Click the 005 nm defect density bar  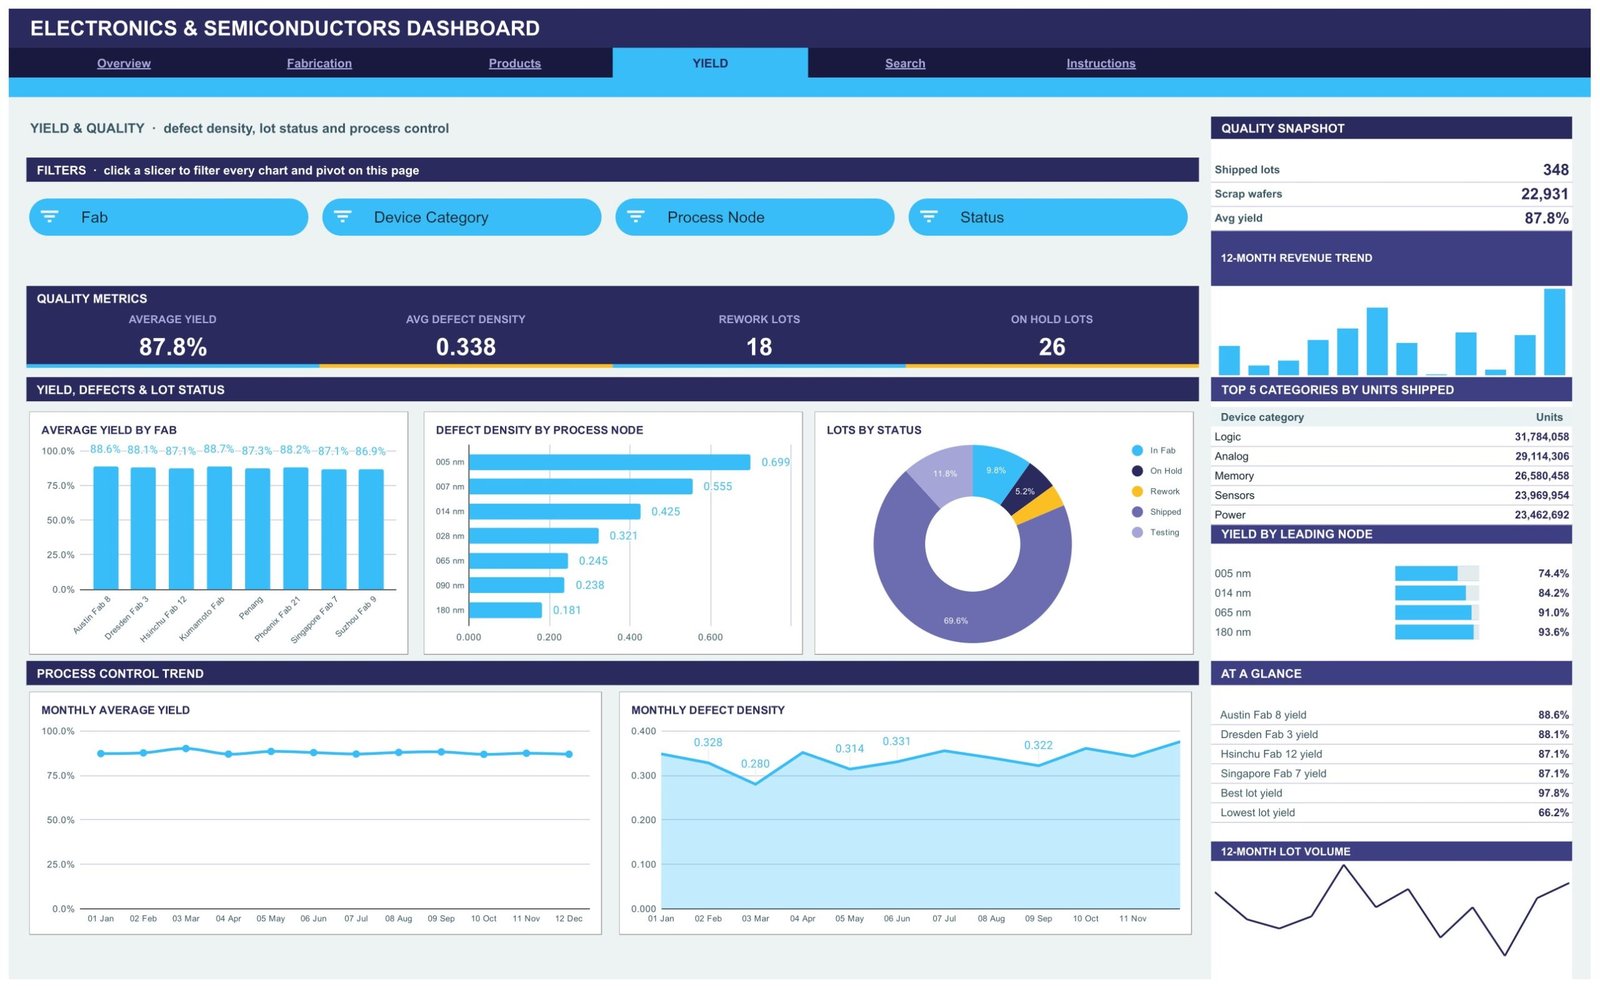609,462
